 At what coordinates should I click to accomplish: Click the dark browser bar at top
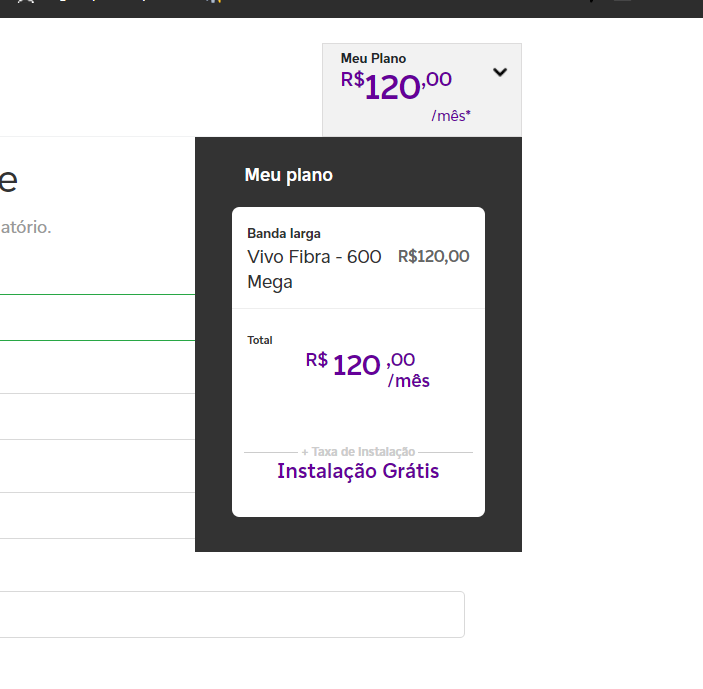[352, 9]
